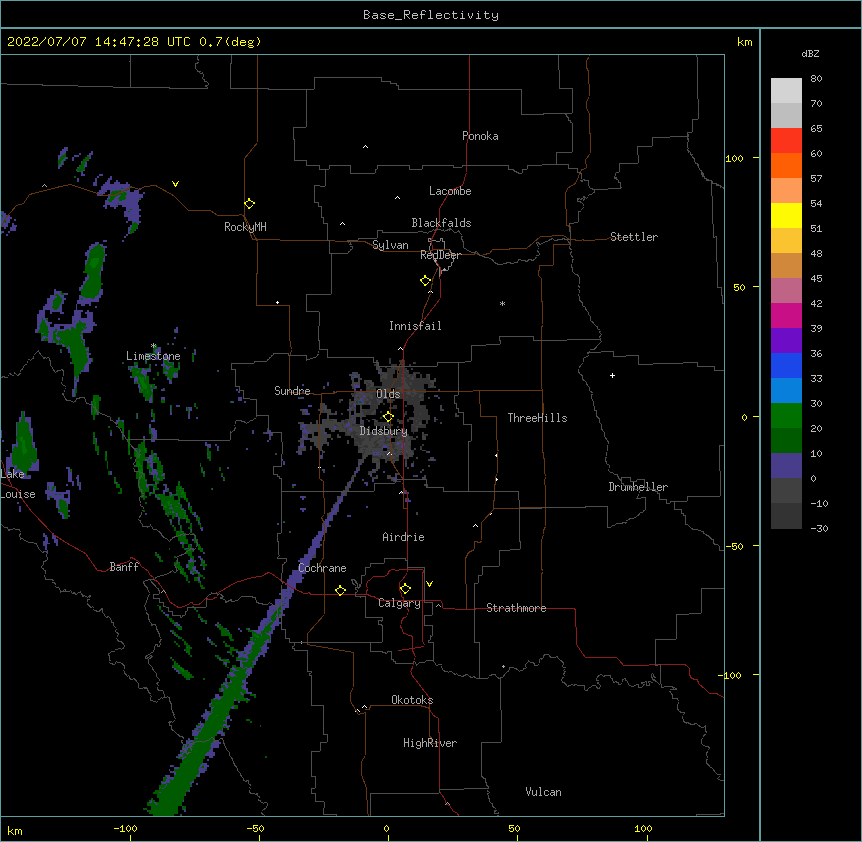Select the Lacombe label on map

450,191
